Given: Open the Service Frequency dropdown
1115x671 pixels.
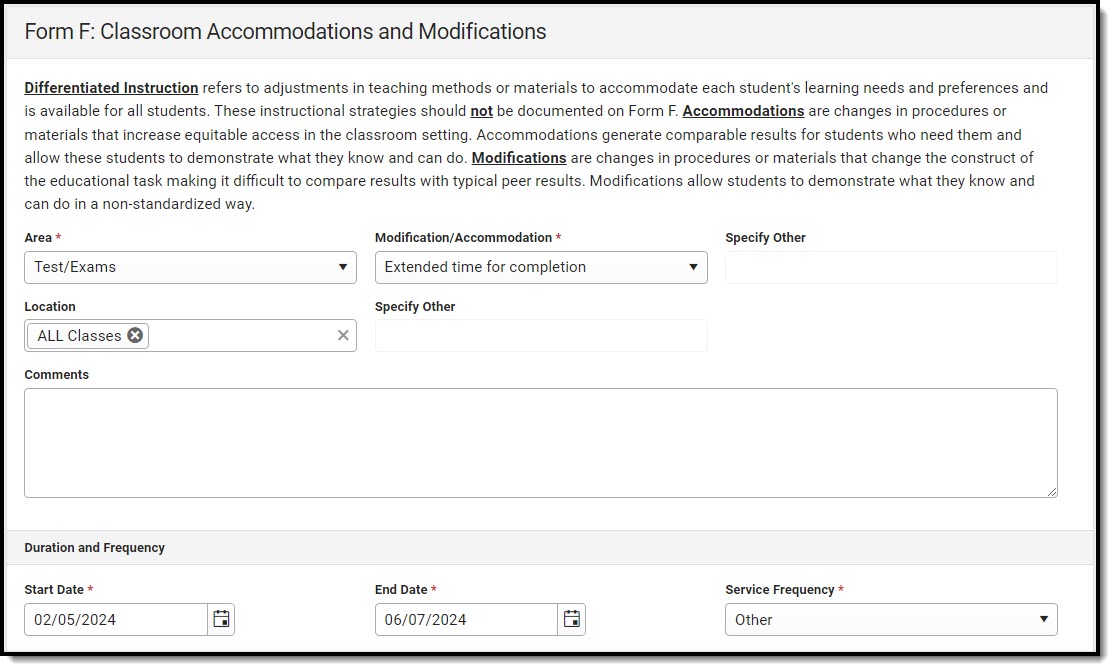Looking at the screenshot, I should [890, 619].
